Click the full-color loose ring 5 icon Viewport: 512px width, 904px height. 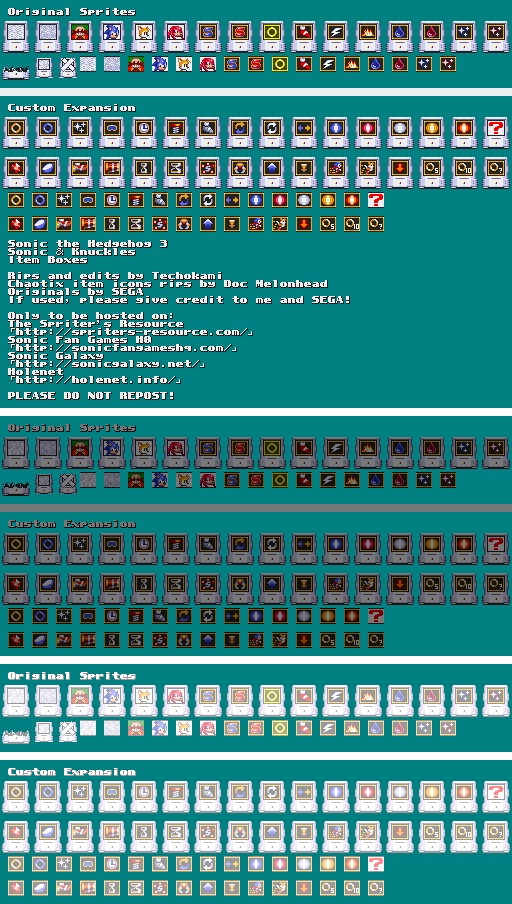pos(328,224)
